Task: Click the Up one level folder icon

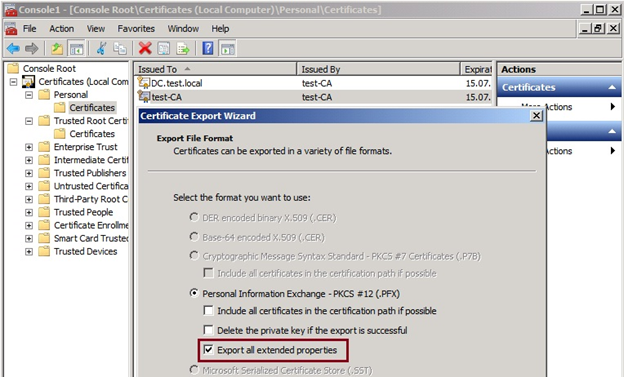Action: click(x=57, y=49)
